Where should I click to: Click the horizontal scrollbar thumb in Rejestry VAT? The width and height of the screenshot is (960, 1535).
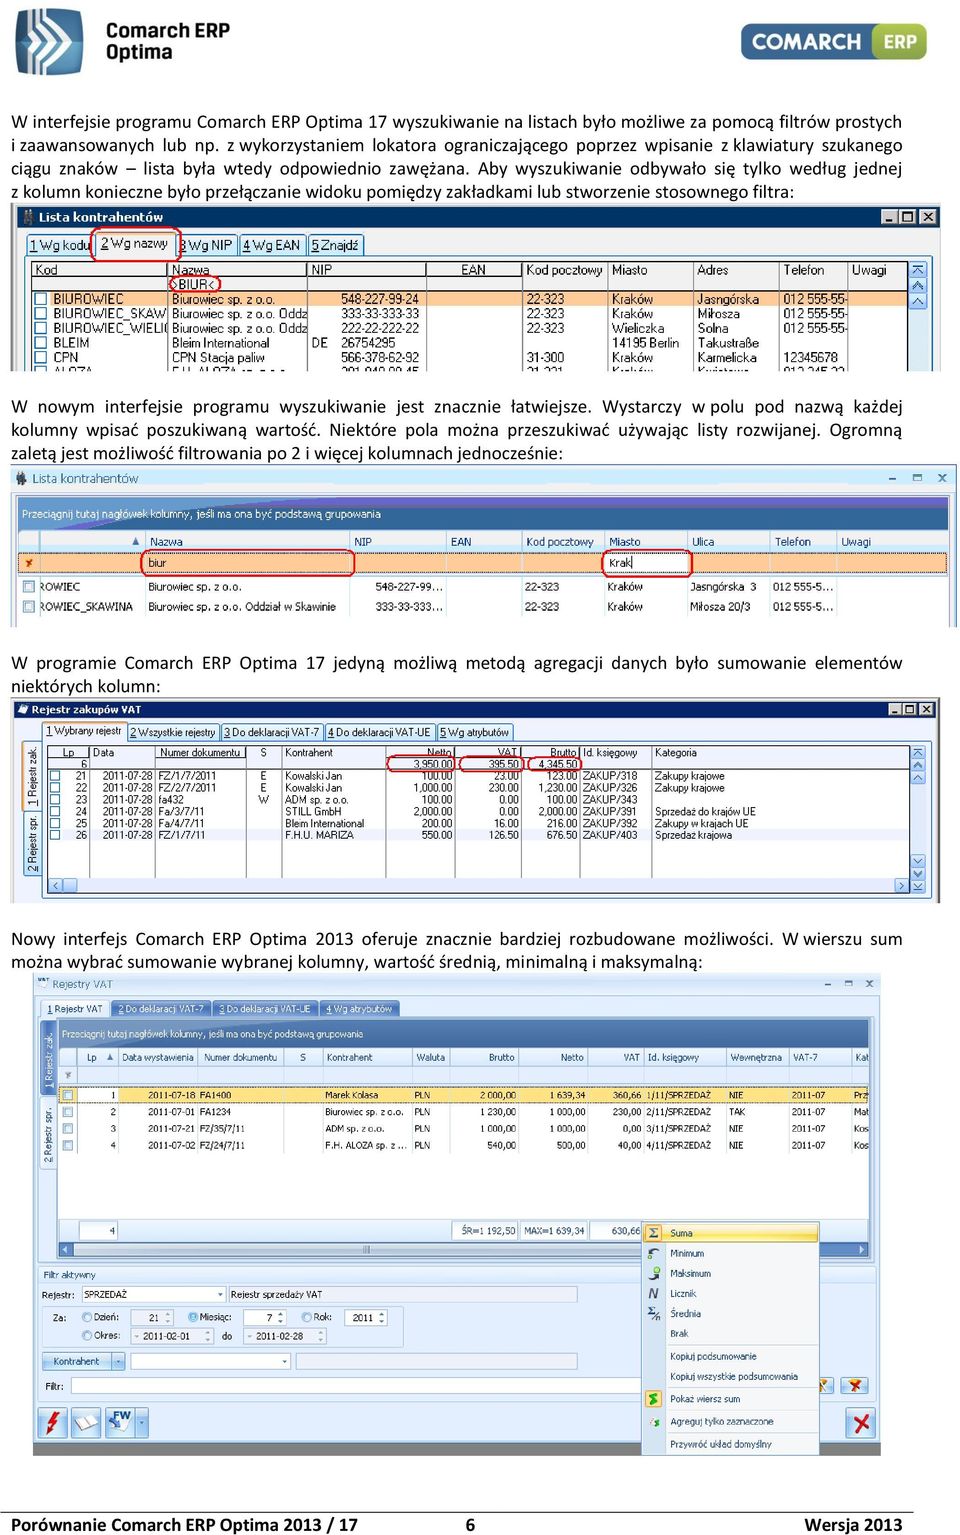366,1249
